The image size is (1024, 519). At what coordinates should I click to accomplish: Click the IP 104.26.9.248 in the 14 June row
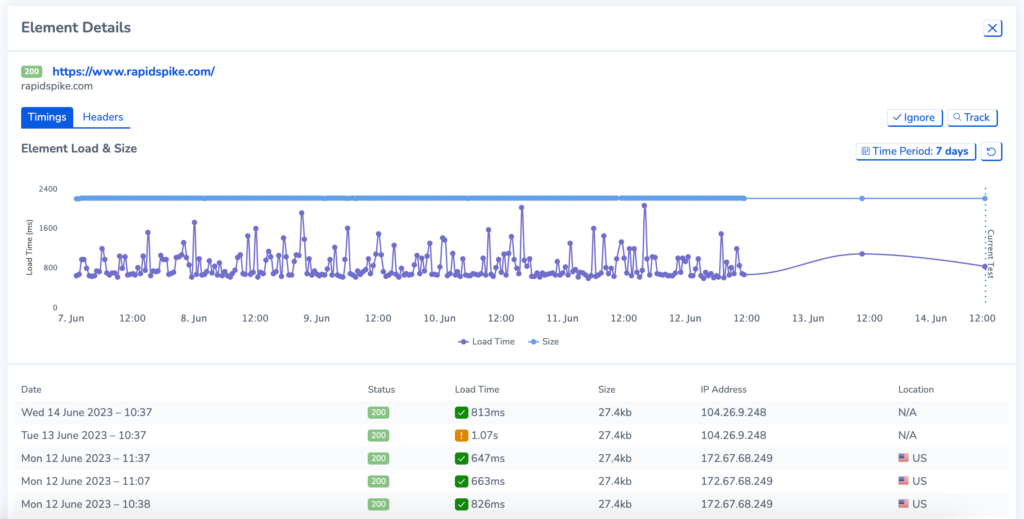click(x=733, y=413)
